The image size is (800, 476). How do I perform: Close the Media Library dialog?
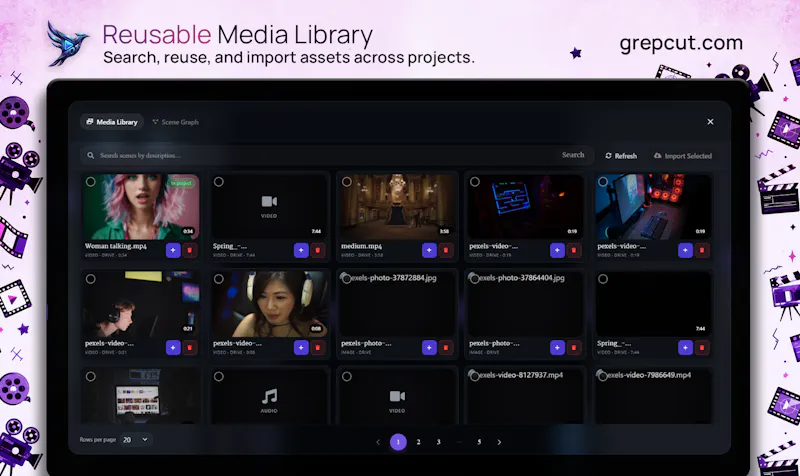point(710,122)
